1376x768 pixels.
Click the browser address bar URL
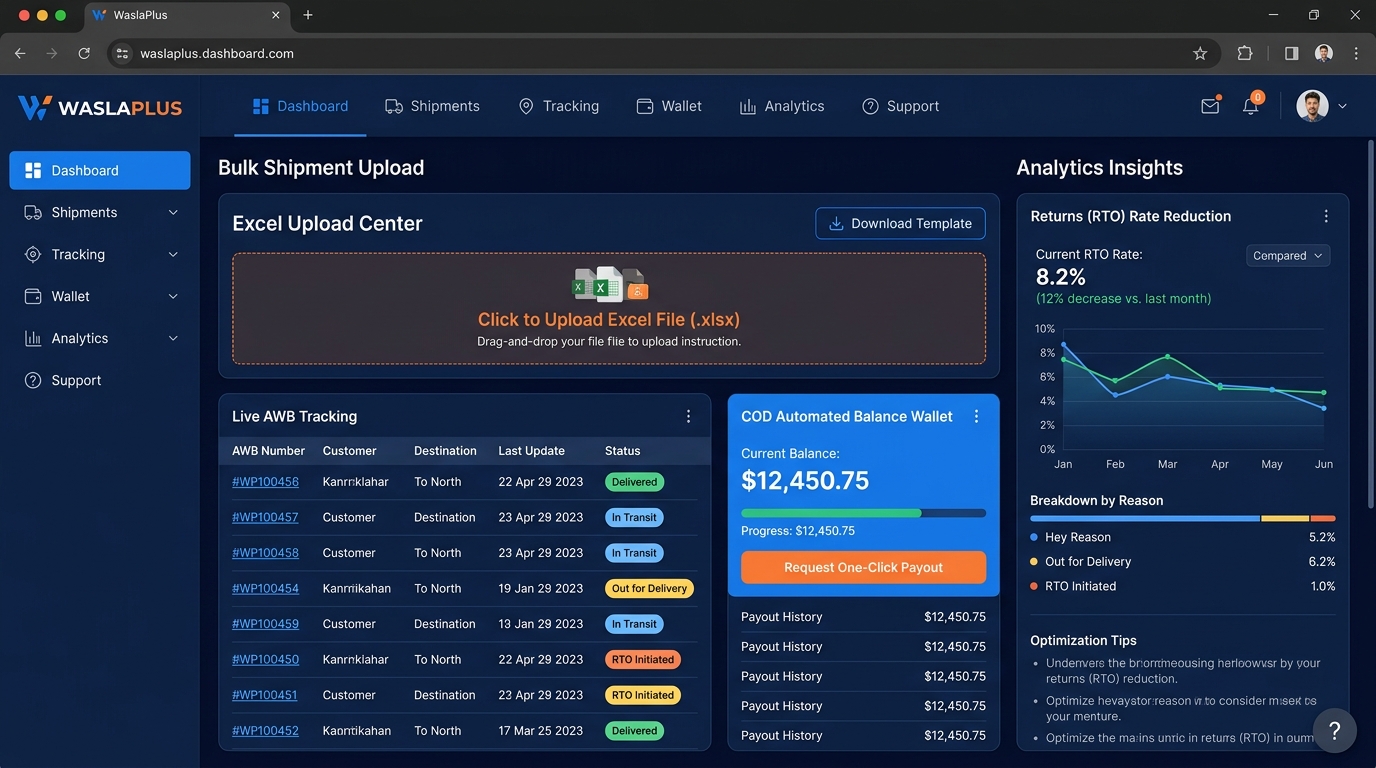click(217, 54)
